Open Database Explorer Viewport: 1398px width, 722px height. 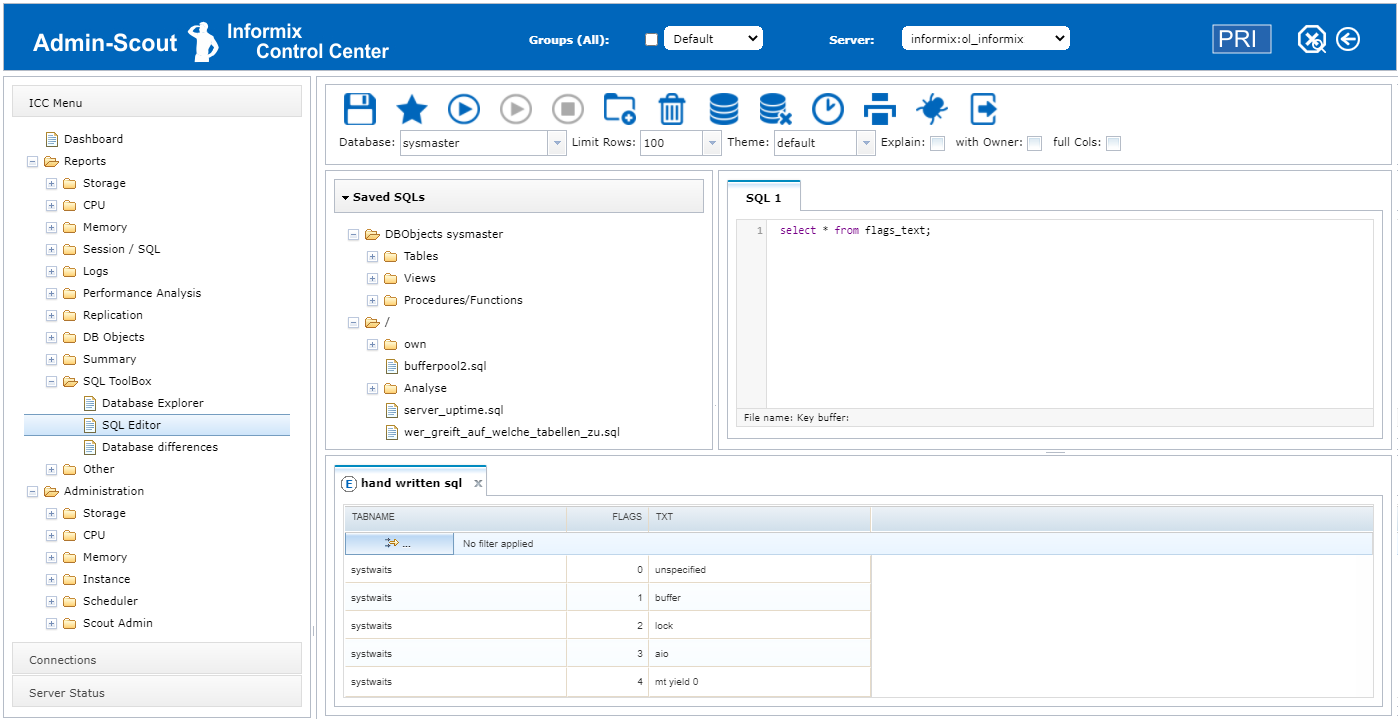coord(152,403)
